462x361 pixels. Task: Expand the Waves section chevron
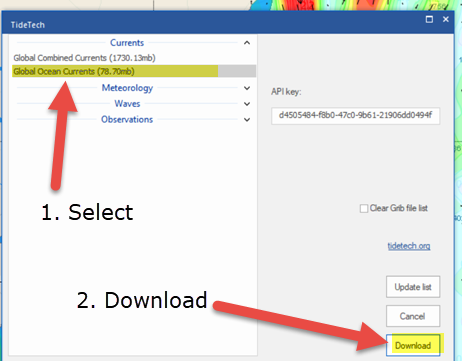point(247,104)
